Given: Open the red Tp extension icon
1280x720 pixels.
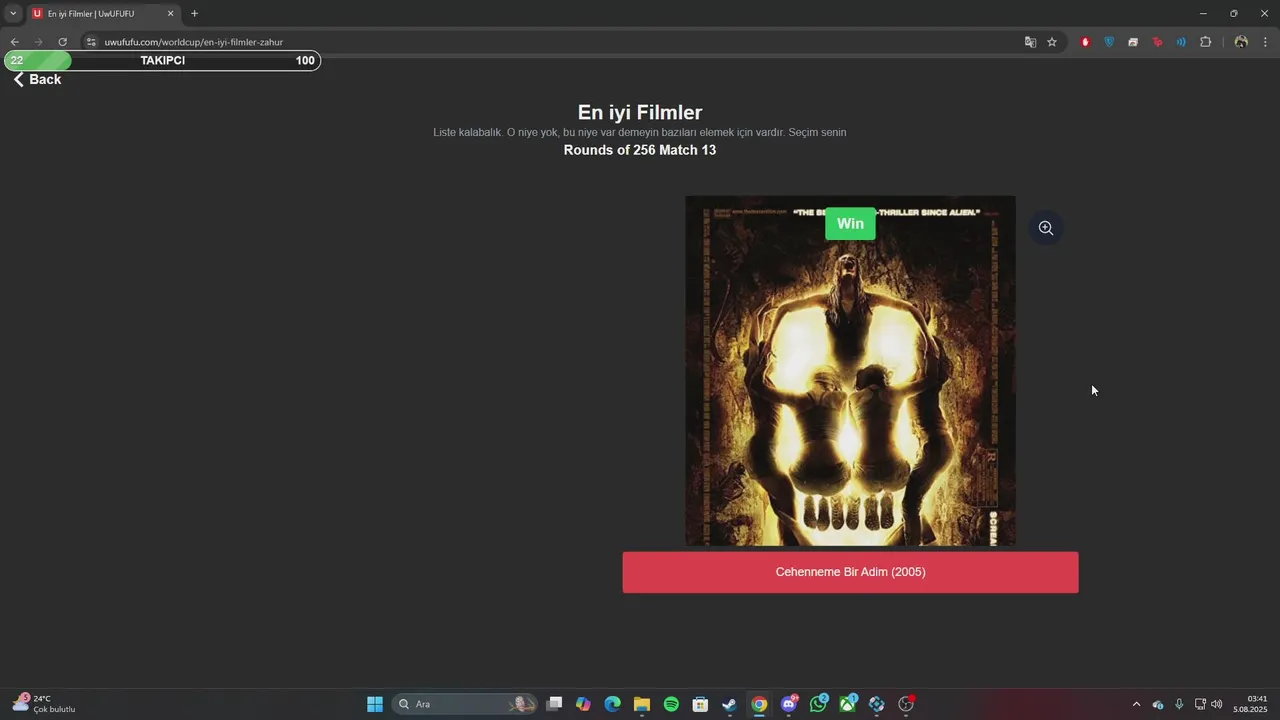Looking at the screenshot, I should 1157,42.
